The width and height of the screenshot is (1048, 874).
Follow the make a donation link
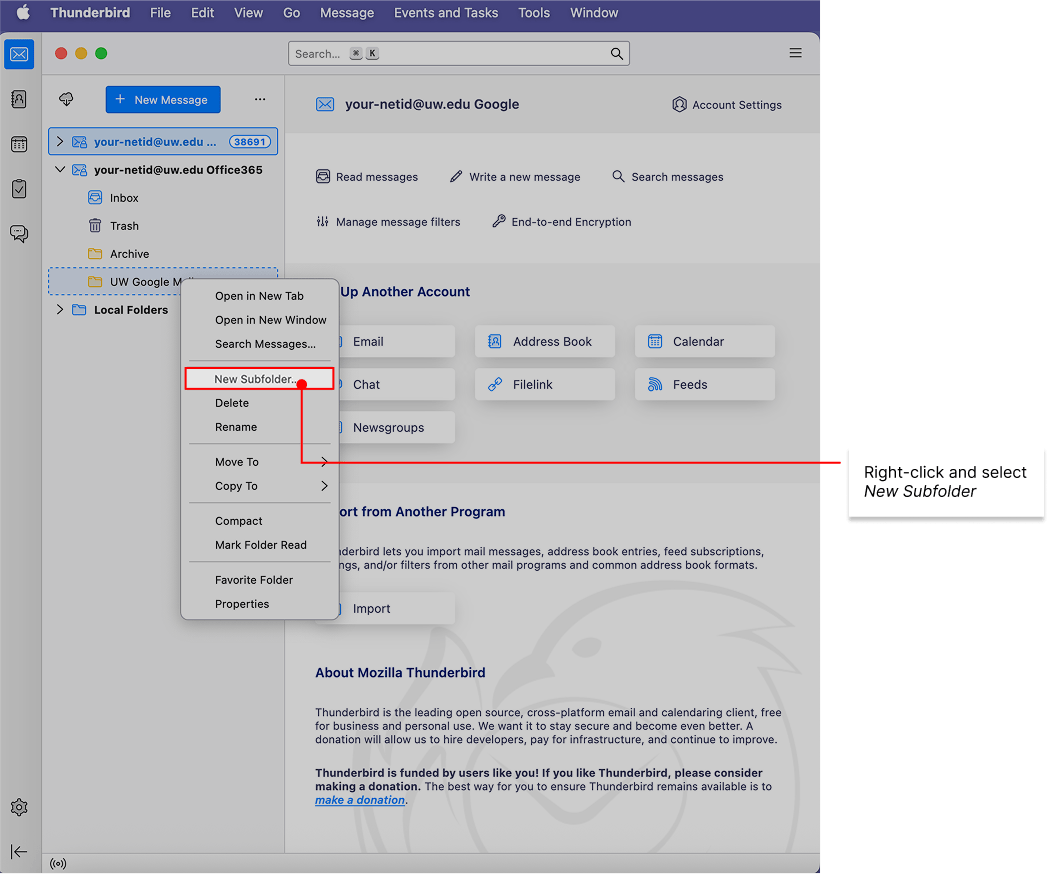(x=359, y=799)
